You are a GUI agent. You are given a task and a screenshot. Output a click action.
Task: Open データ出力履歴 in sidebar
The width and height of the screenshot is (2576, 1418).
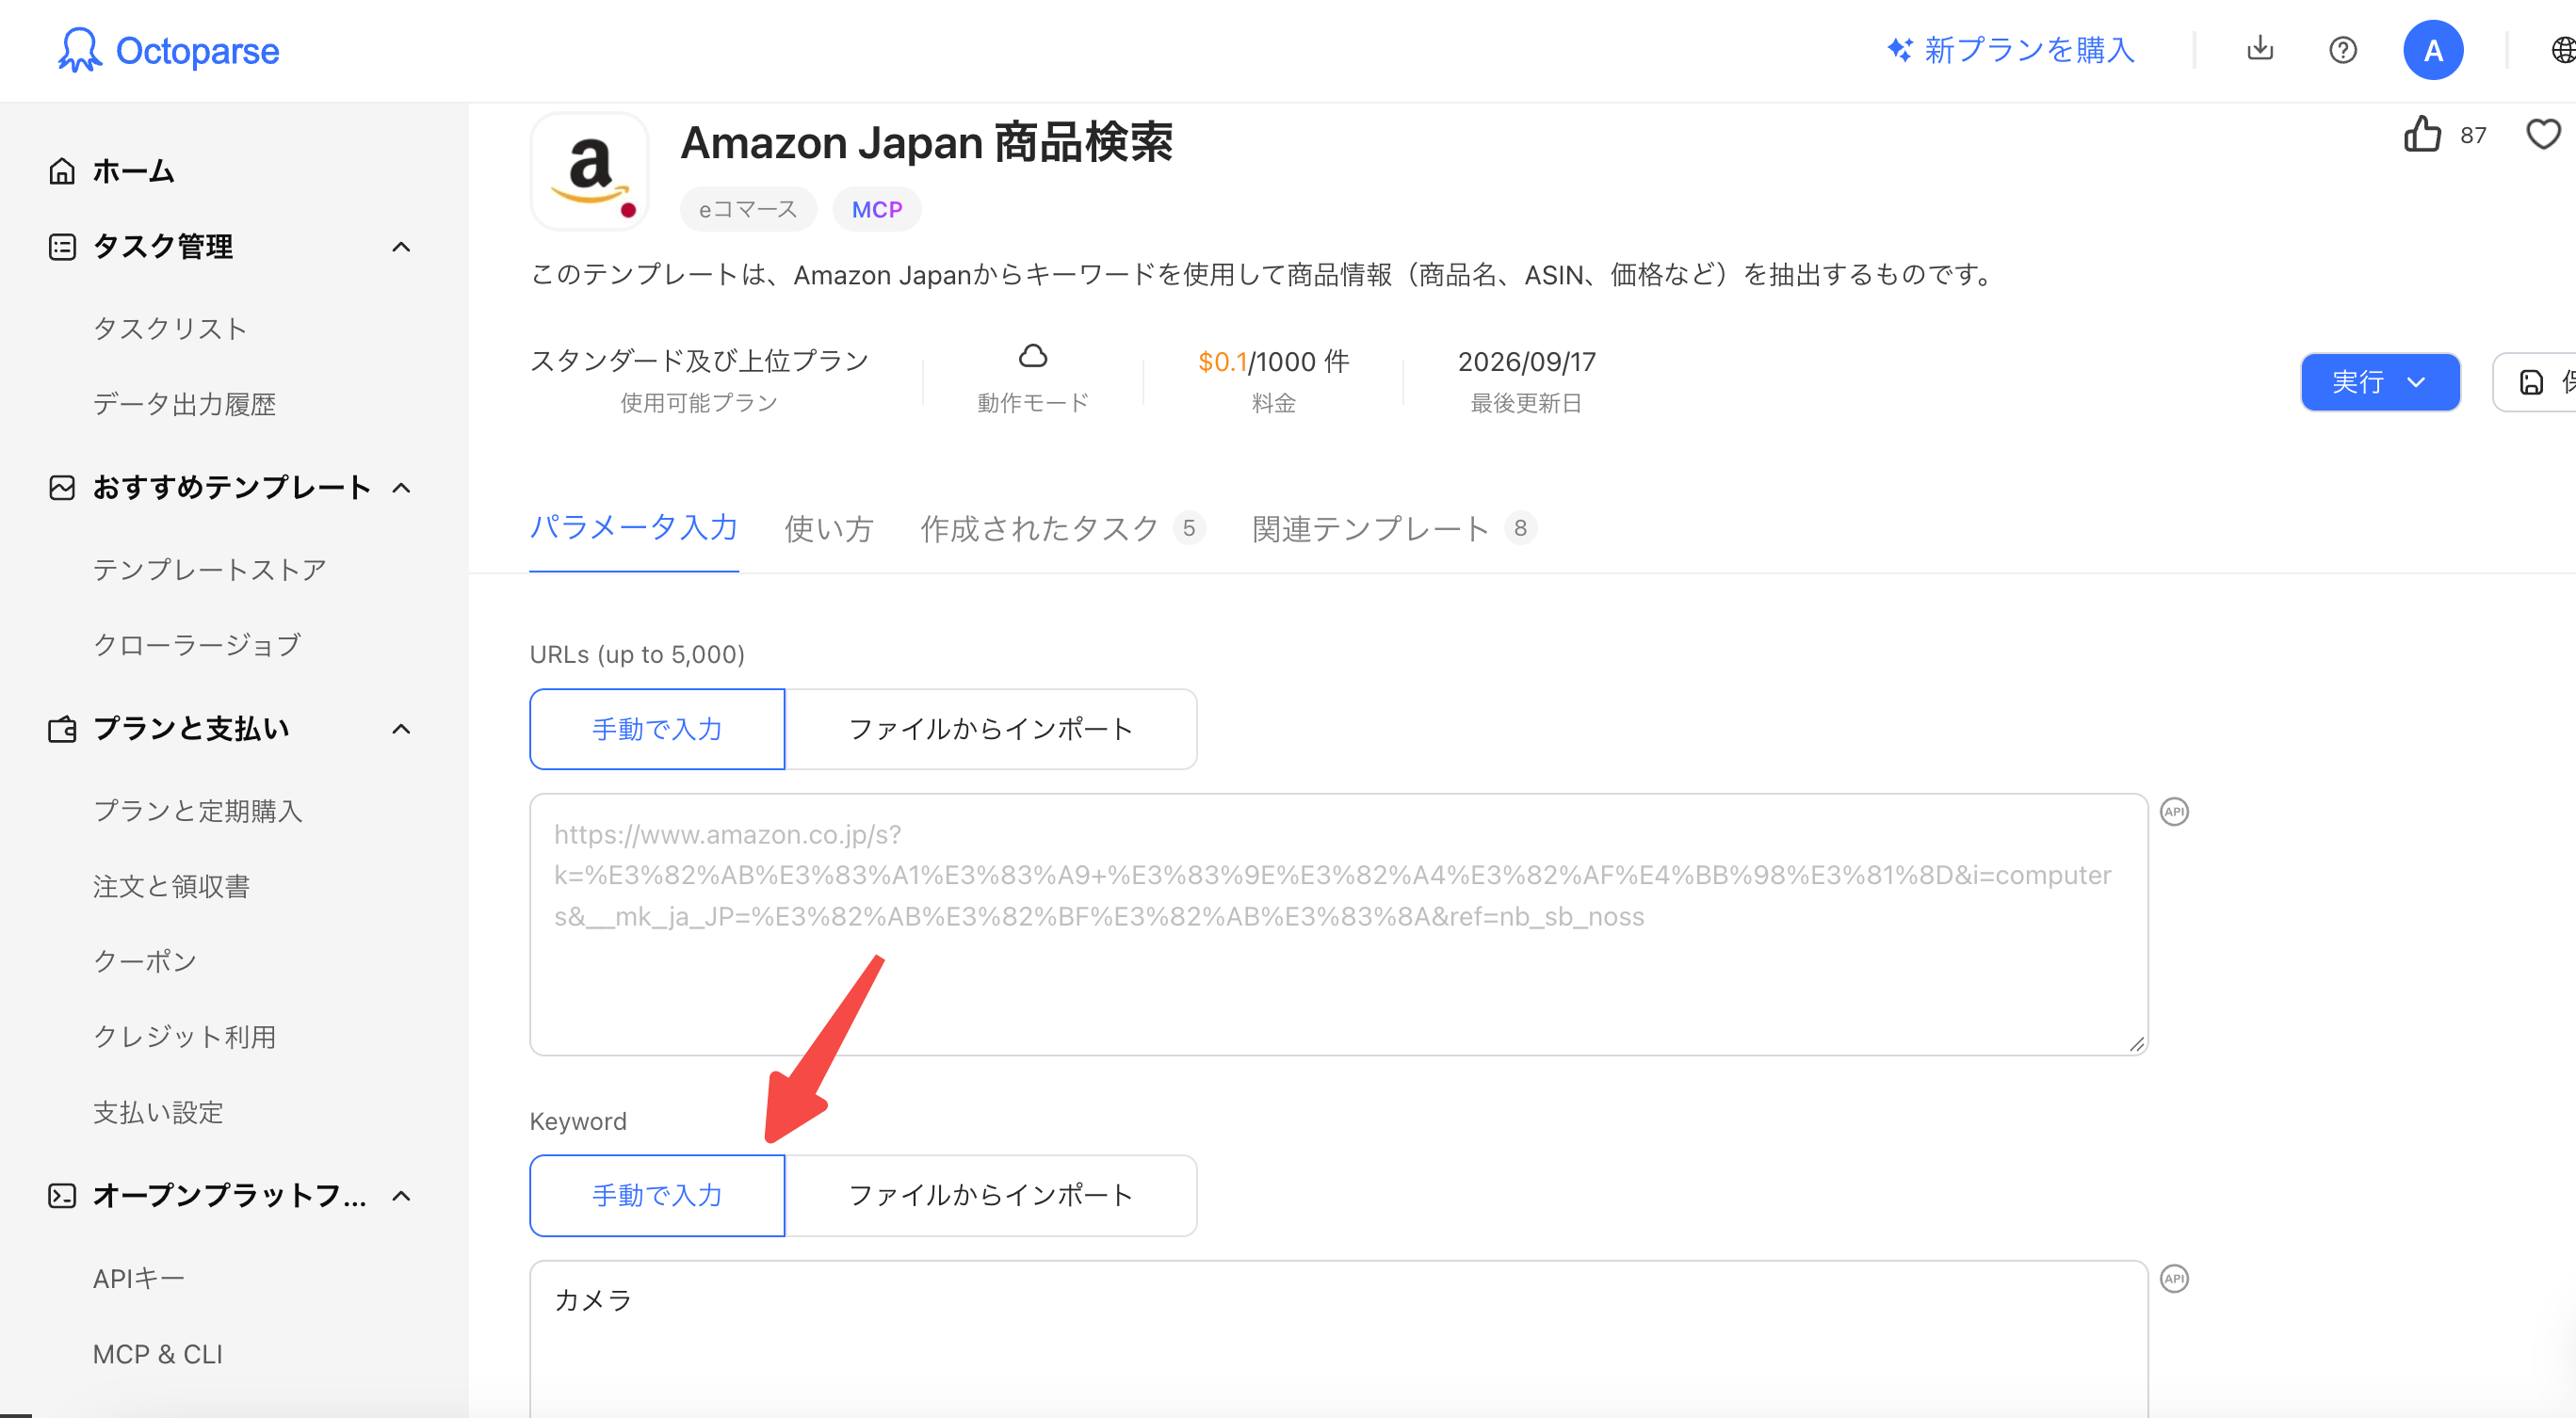click(x=184, y=404)
